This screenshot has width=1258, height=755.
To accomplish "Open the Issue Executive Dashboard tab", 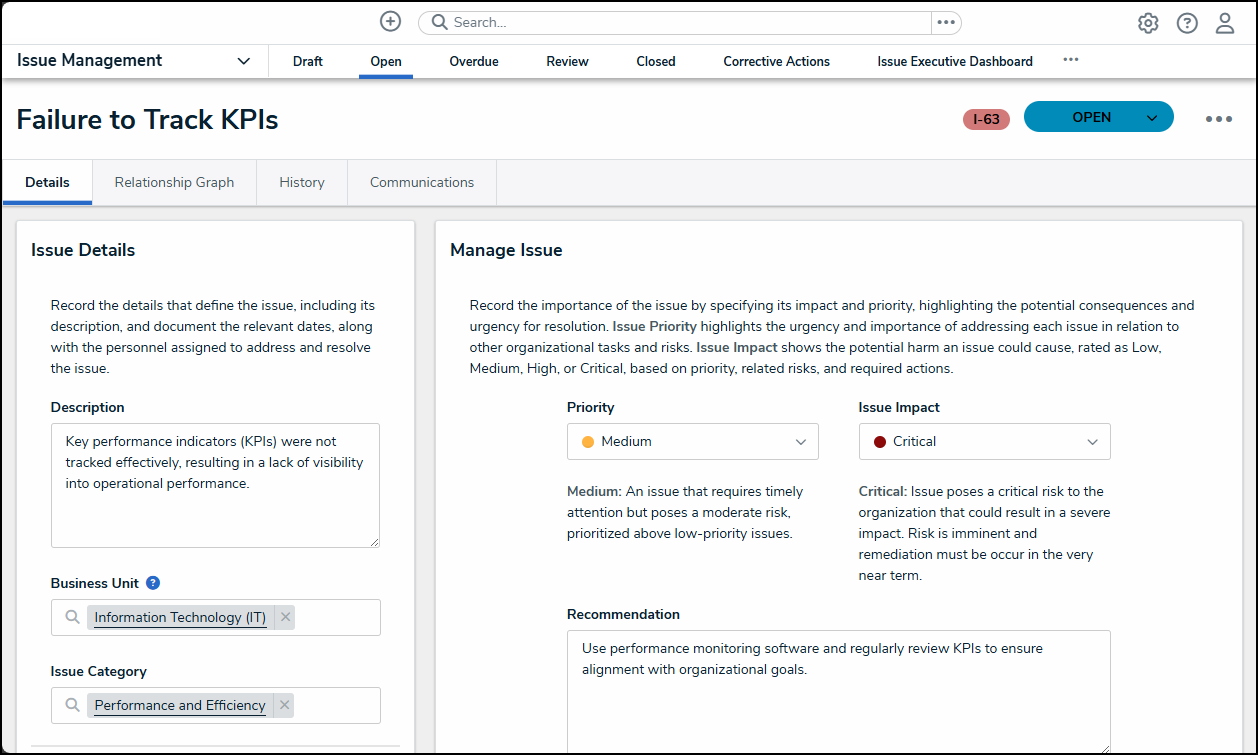I will tap(955, 62).
